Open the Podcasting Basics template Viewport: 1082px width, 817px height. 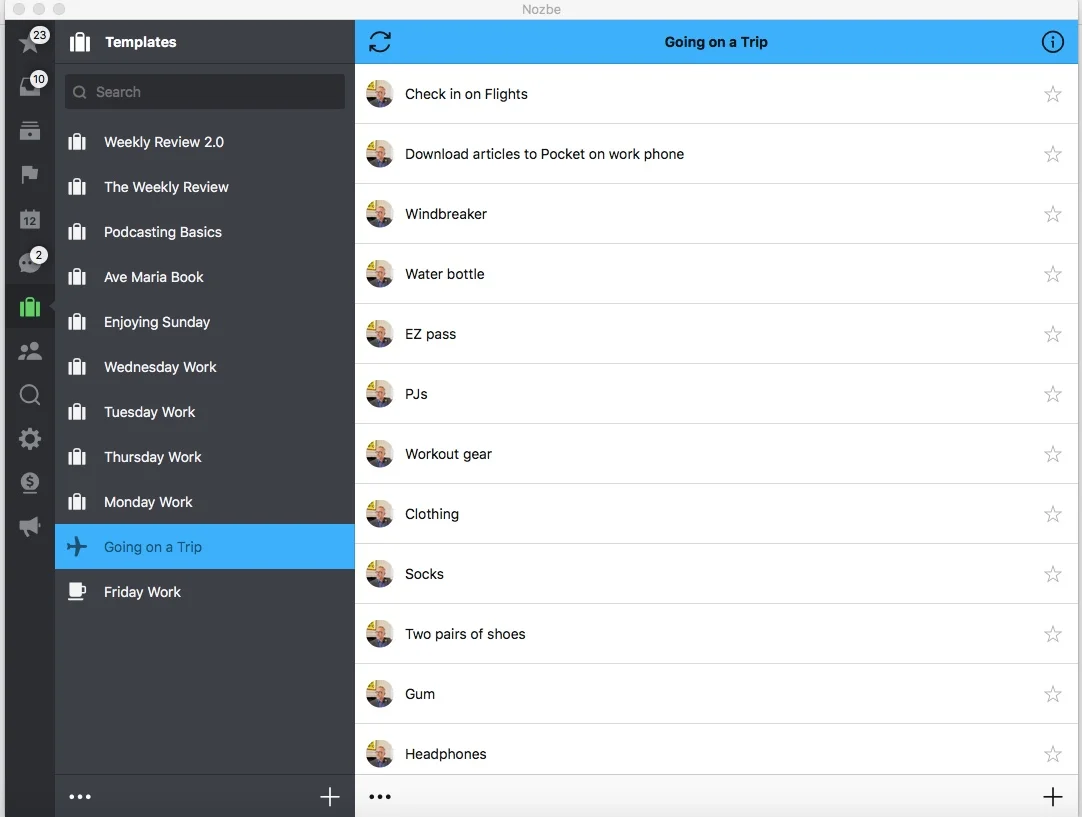coord(205,232)
